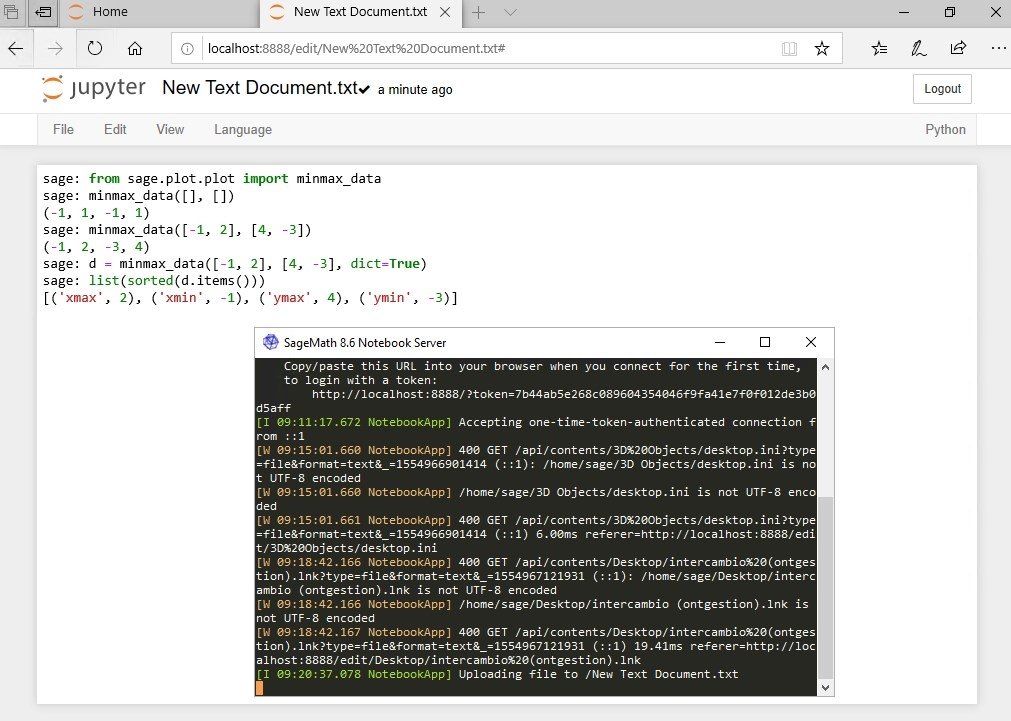Click the SageMath Notebook Server window icon

271,342
